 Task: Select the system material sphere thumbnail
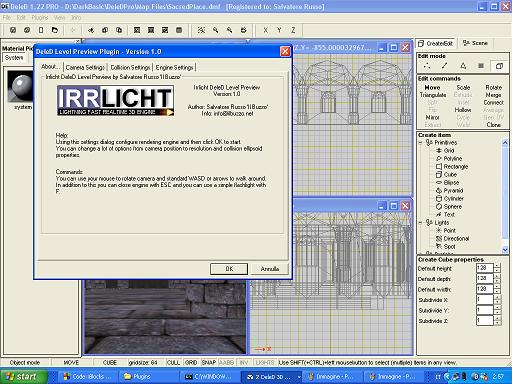pos(21,86)
